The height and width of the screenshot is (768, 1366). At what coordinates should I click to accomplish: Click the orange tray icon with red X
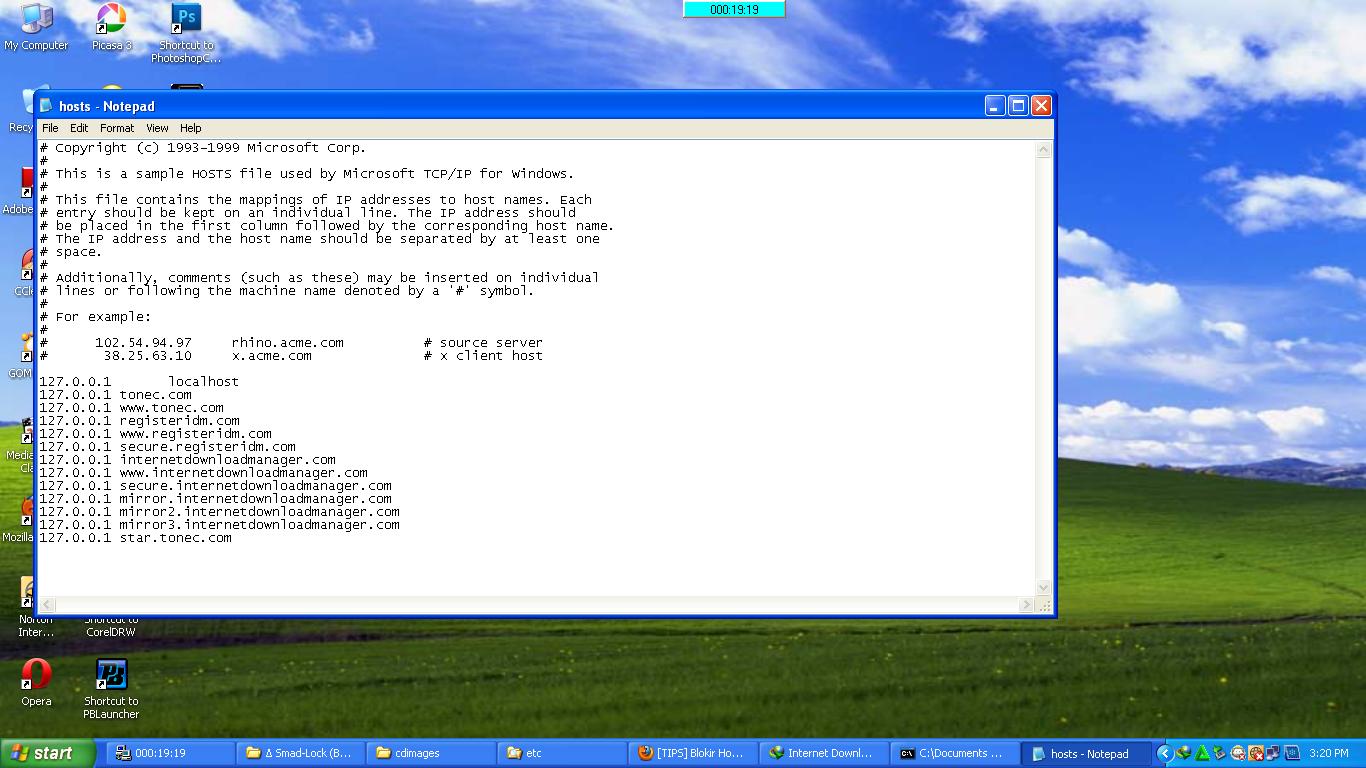pyautogui.click(x=1256, y=753)
